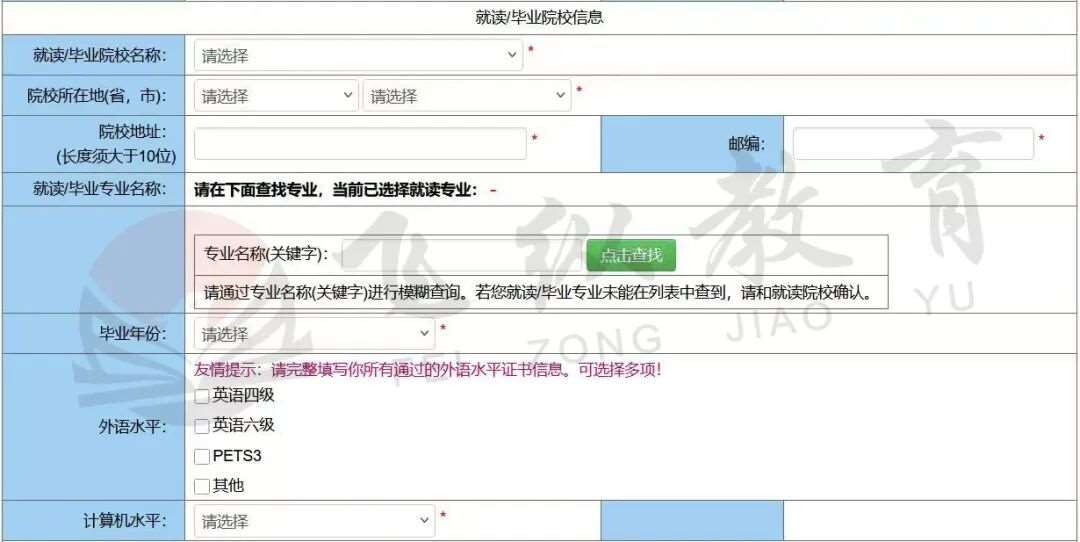
Task: Click the 专业名称(关键字) search box
Action: (x=460, y=255)
